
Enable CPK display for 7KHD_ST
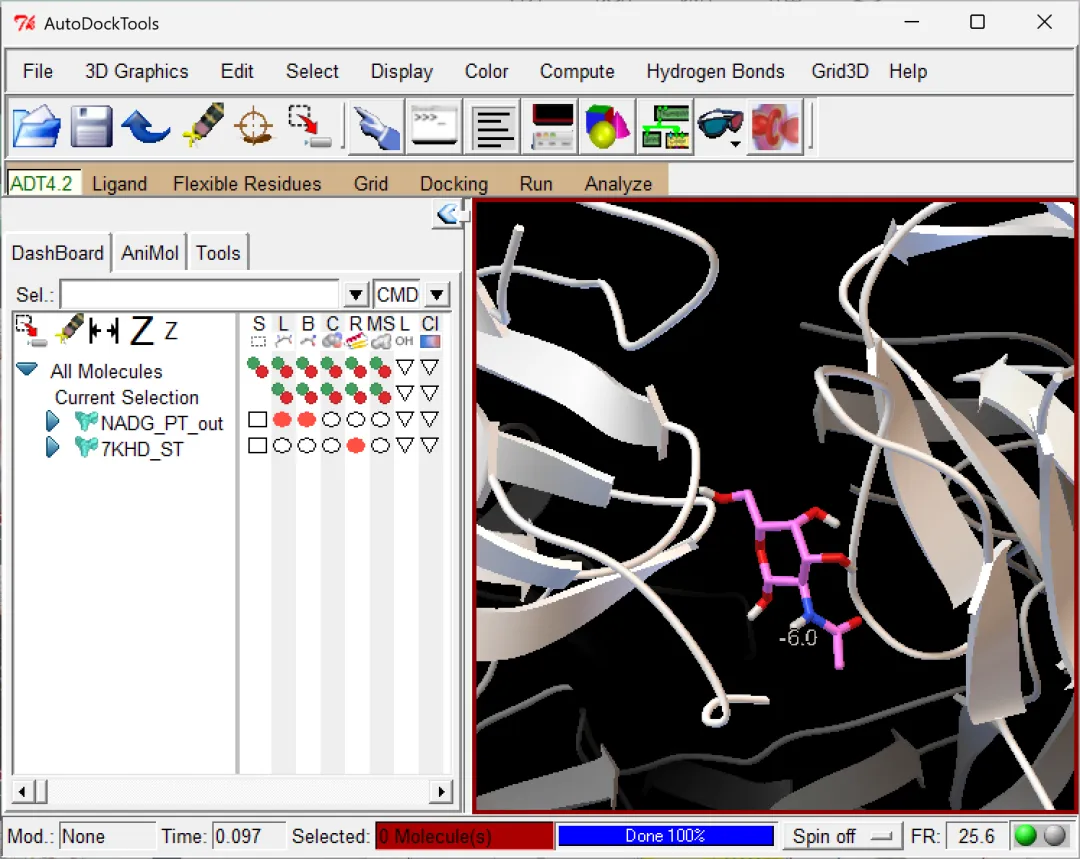point(331,446)
